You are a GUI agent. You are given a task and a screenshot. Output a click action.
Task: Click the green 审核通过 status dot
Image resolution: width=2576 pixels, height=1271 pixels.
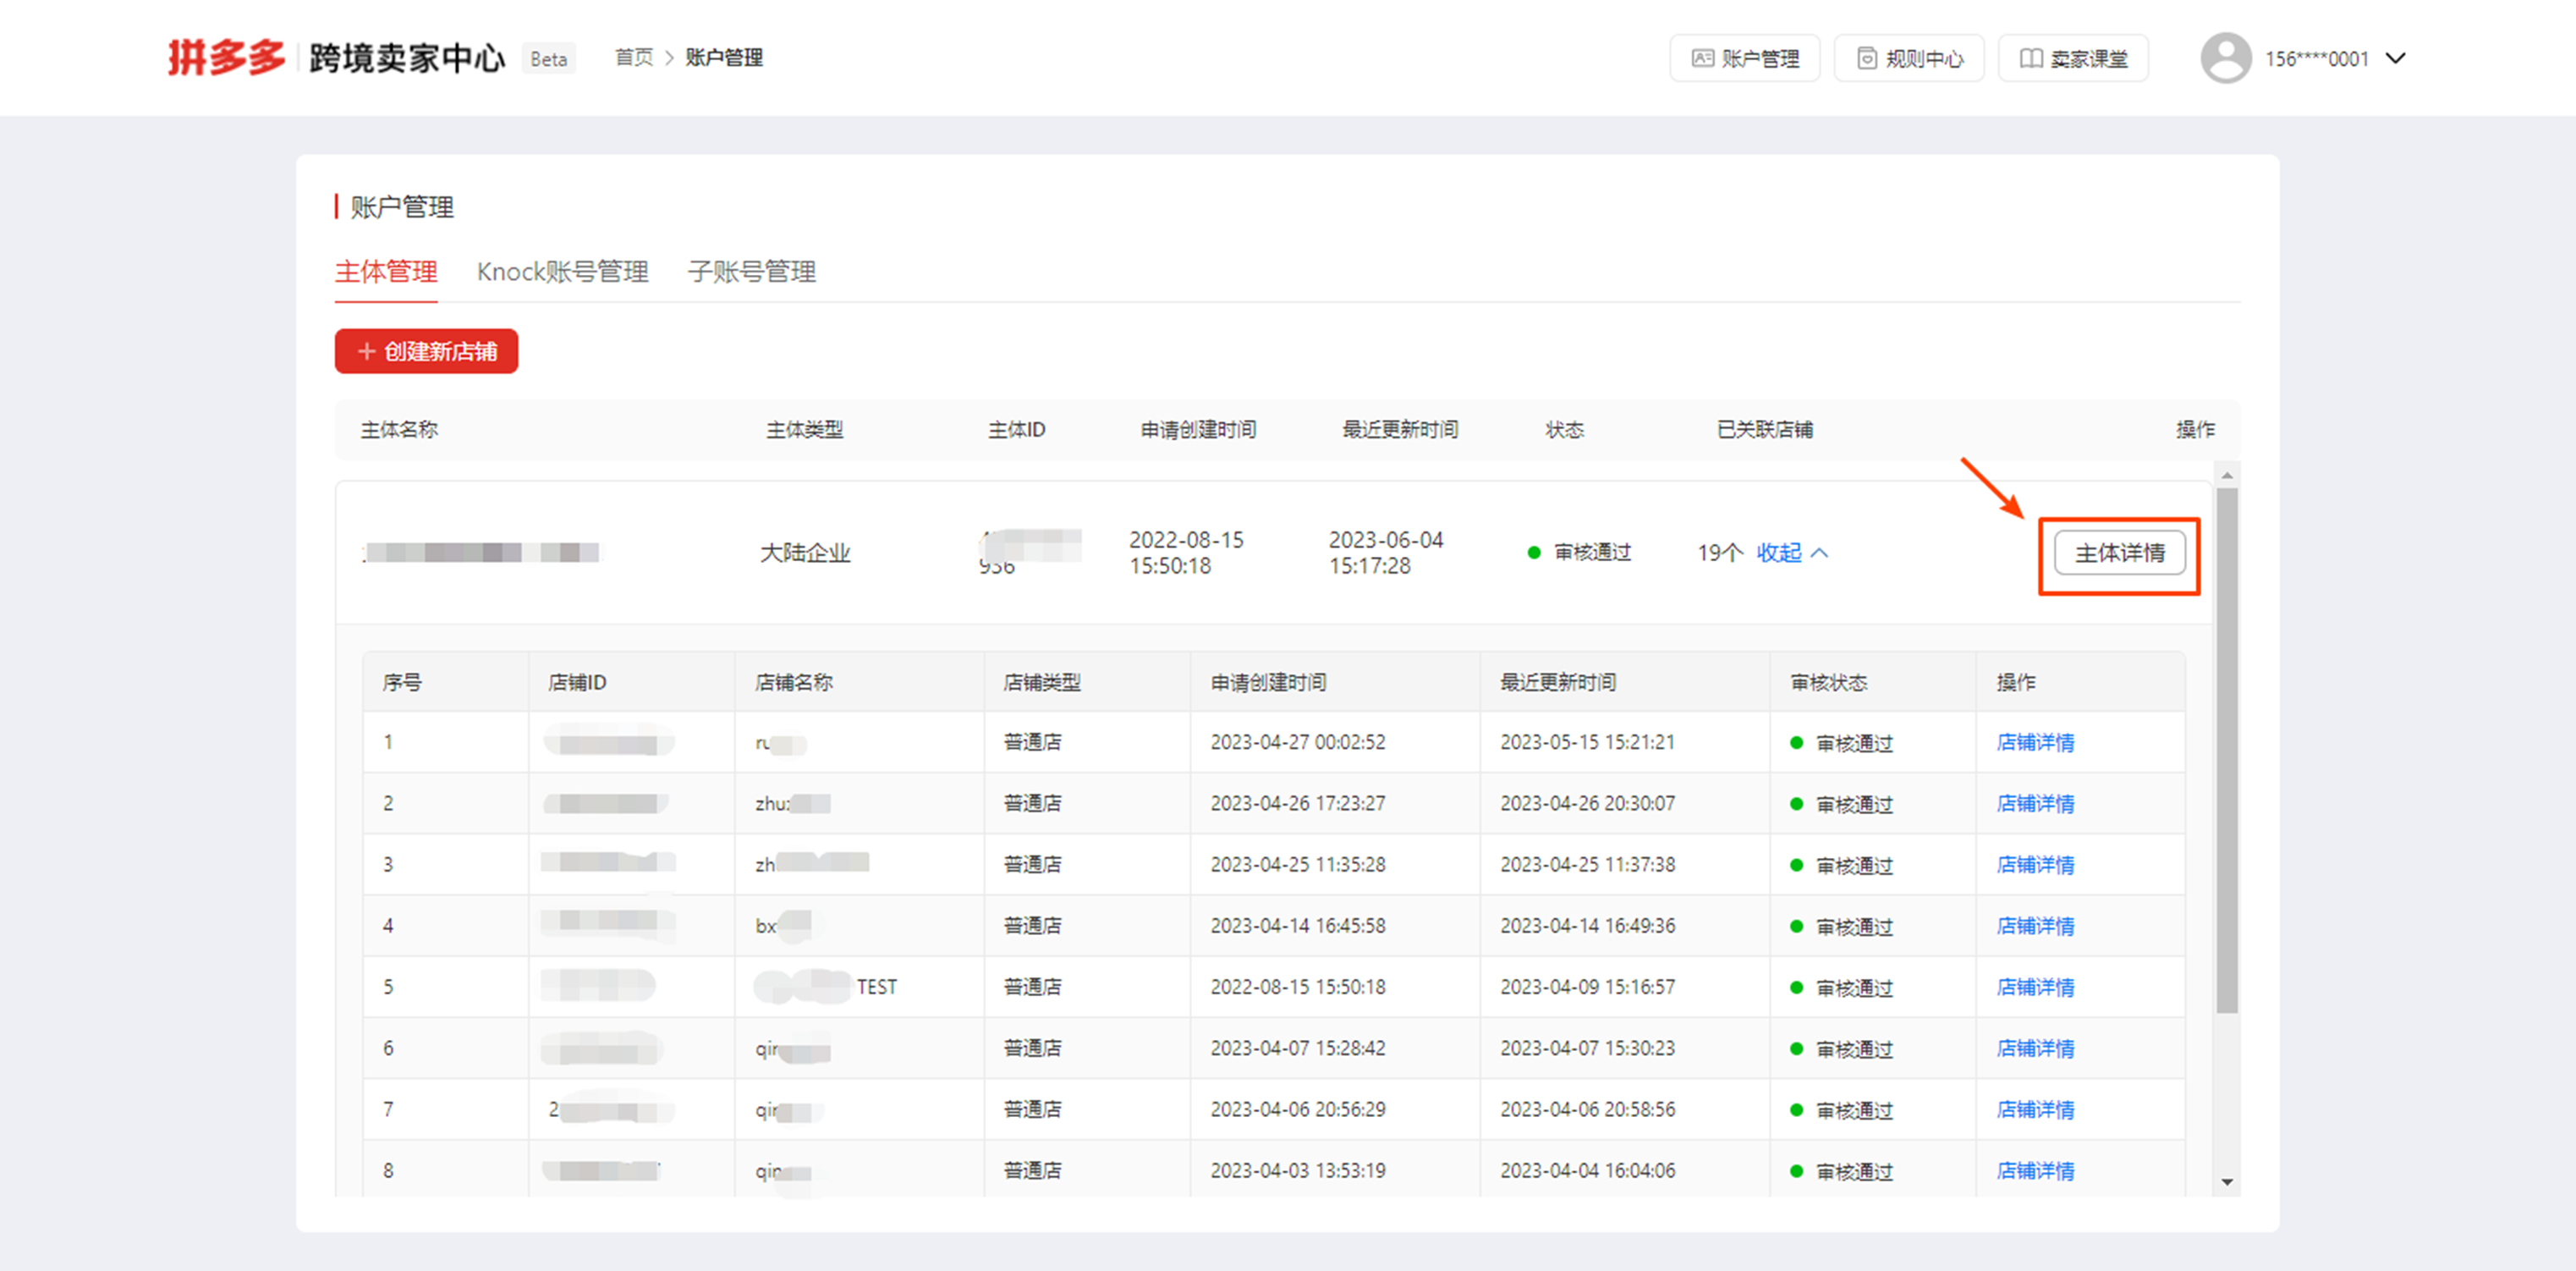(x=1533, y=552)
